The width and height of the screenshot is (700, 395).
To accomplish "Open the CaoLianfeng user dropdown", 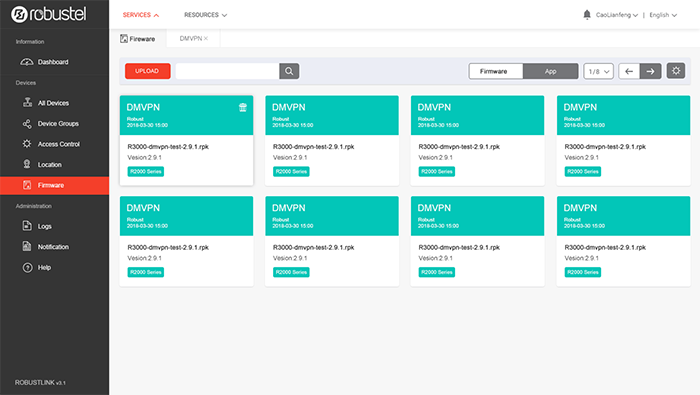I will pyautogui.click(x=617, y=15).
